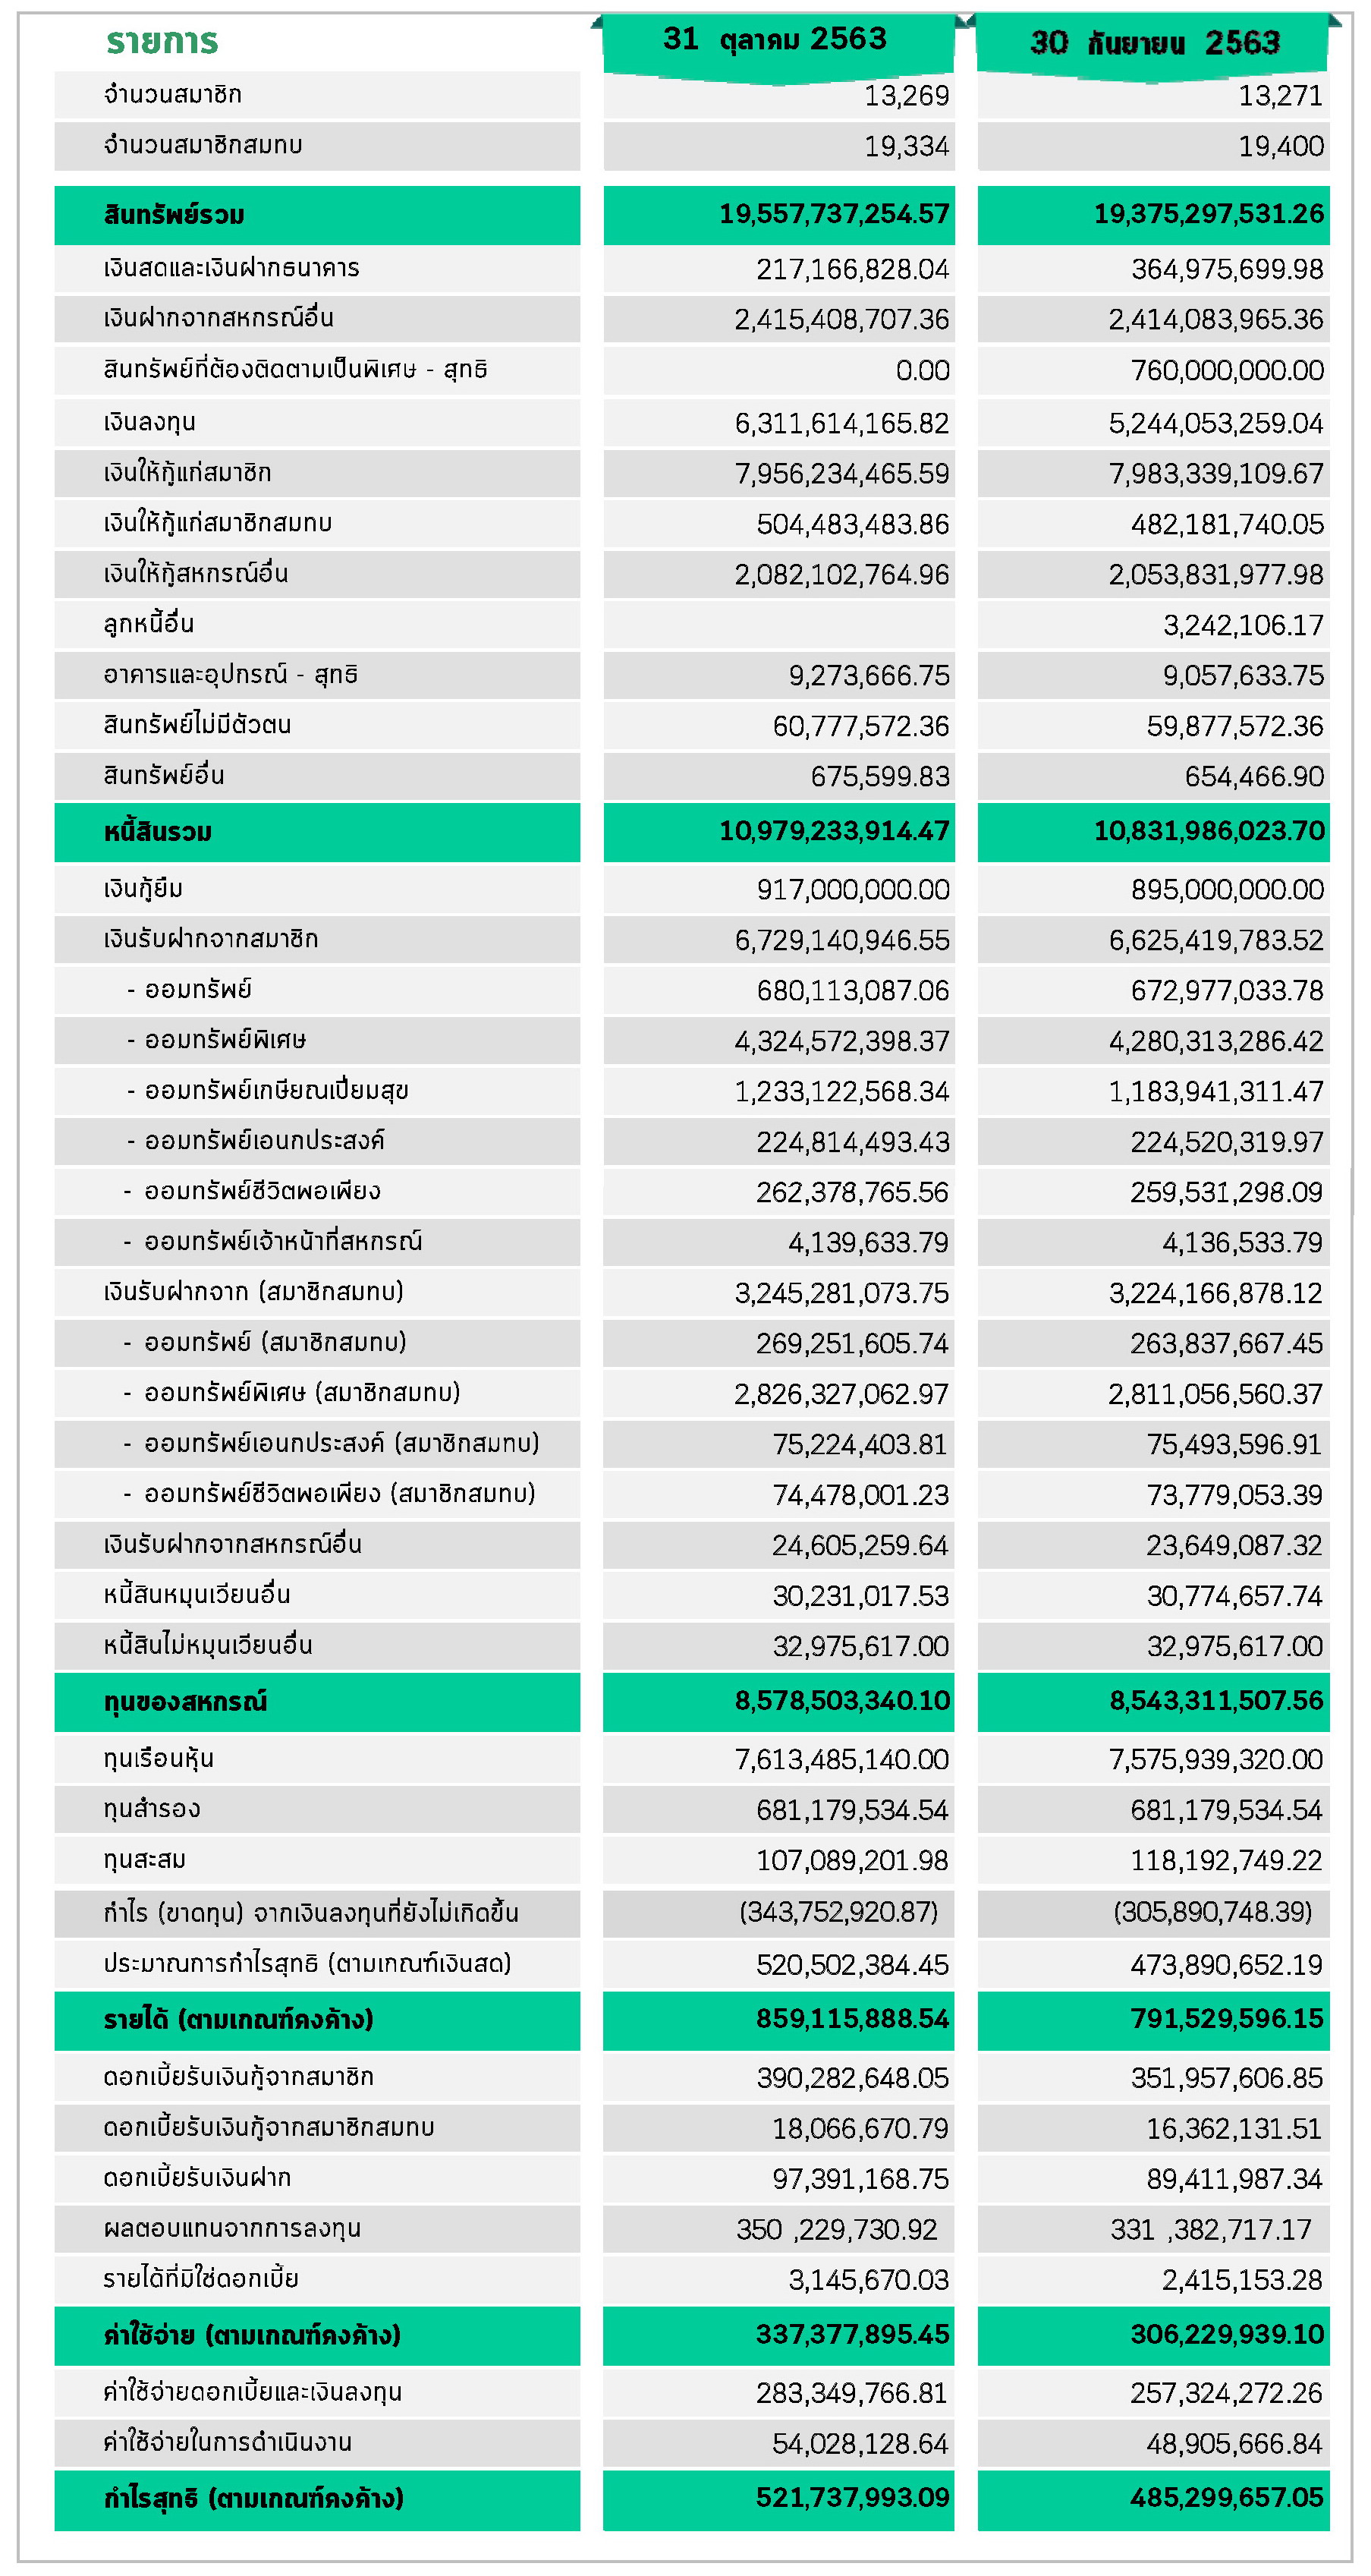The width and height of the screenshot is (1371, 2576).
Task: Click the net profit value 485,299,657.05
Action: (1227, 2497)
